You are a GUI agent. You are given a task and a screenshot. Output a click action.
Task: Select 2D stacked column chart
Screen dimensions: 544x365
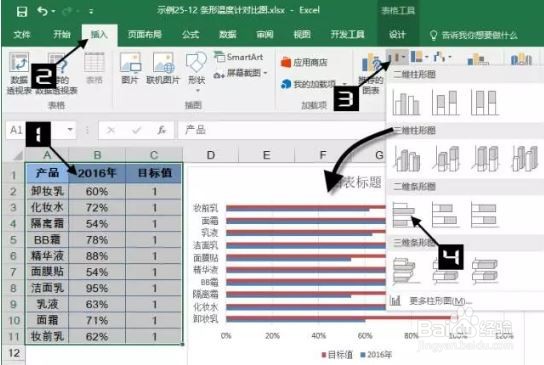(x=446, y=103)
